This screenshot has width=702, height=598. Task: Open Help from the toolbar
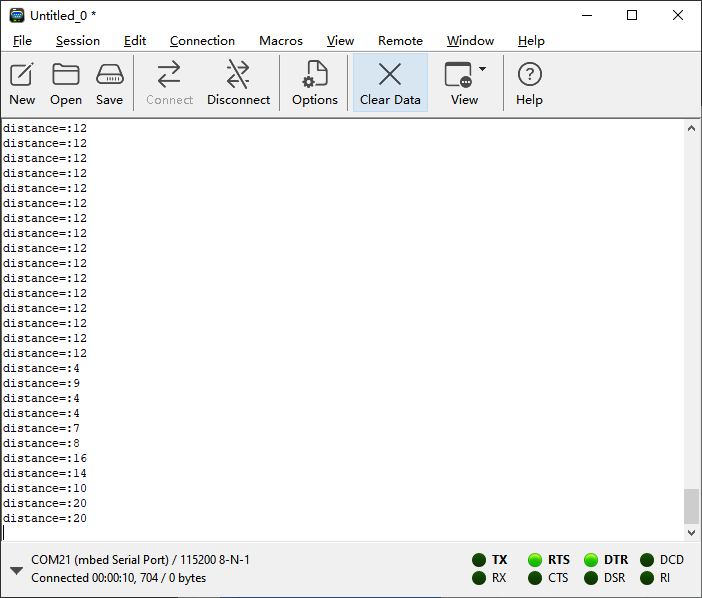tap(529, 83)
